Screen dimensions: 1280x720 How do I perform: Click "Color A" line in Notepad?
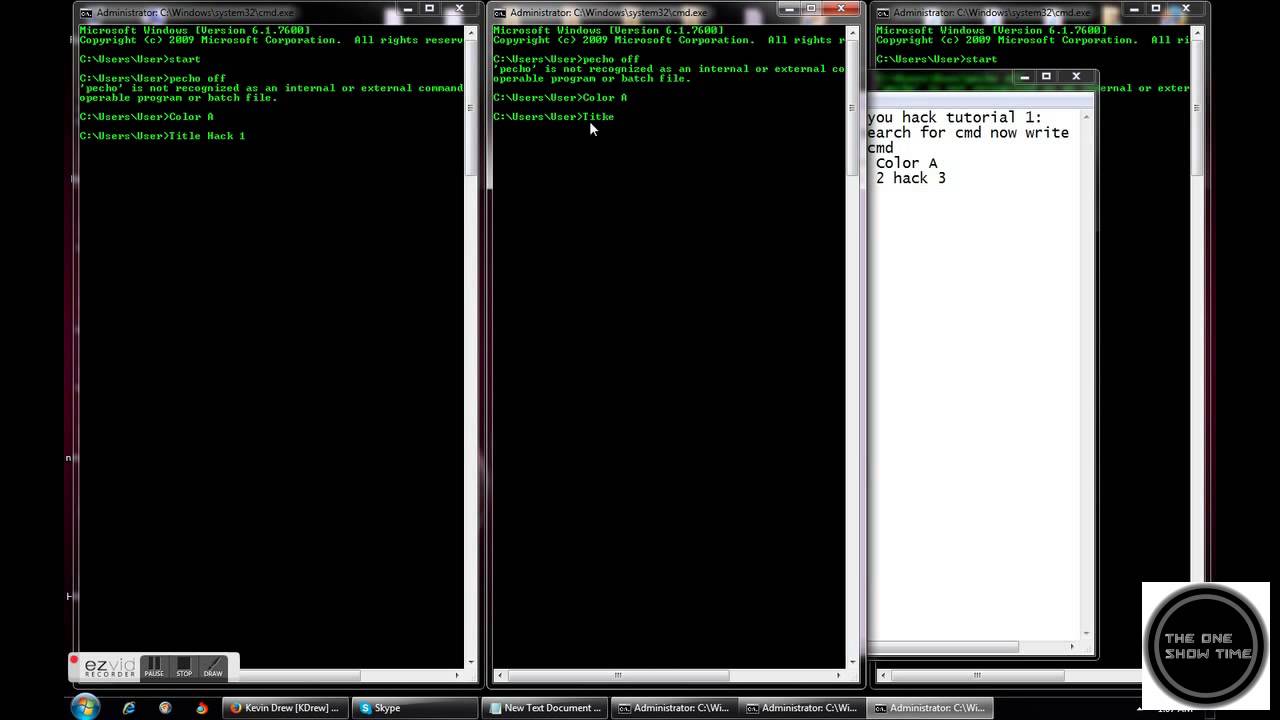coord(906,163)
